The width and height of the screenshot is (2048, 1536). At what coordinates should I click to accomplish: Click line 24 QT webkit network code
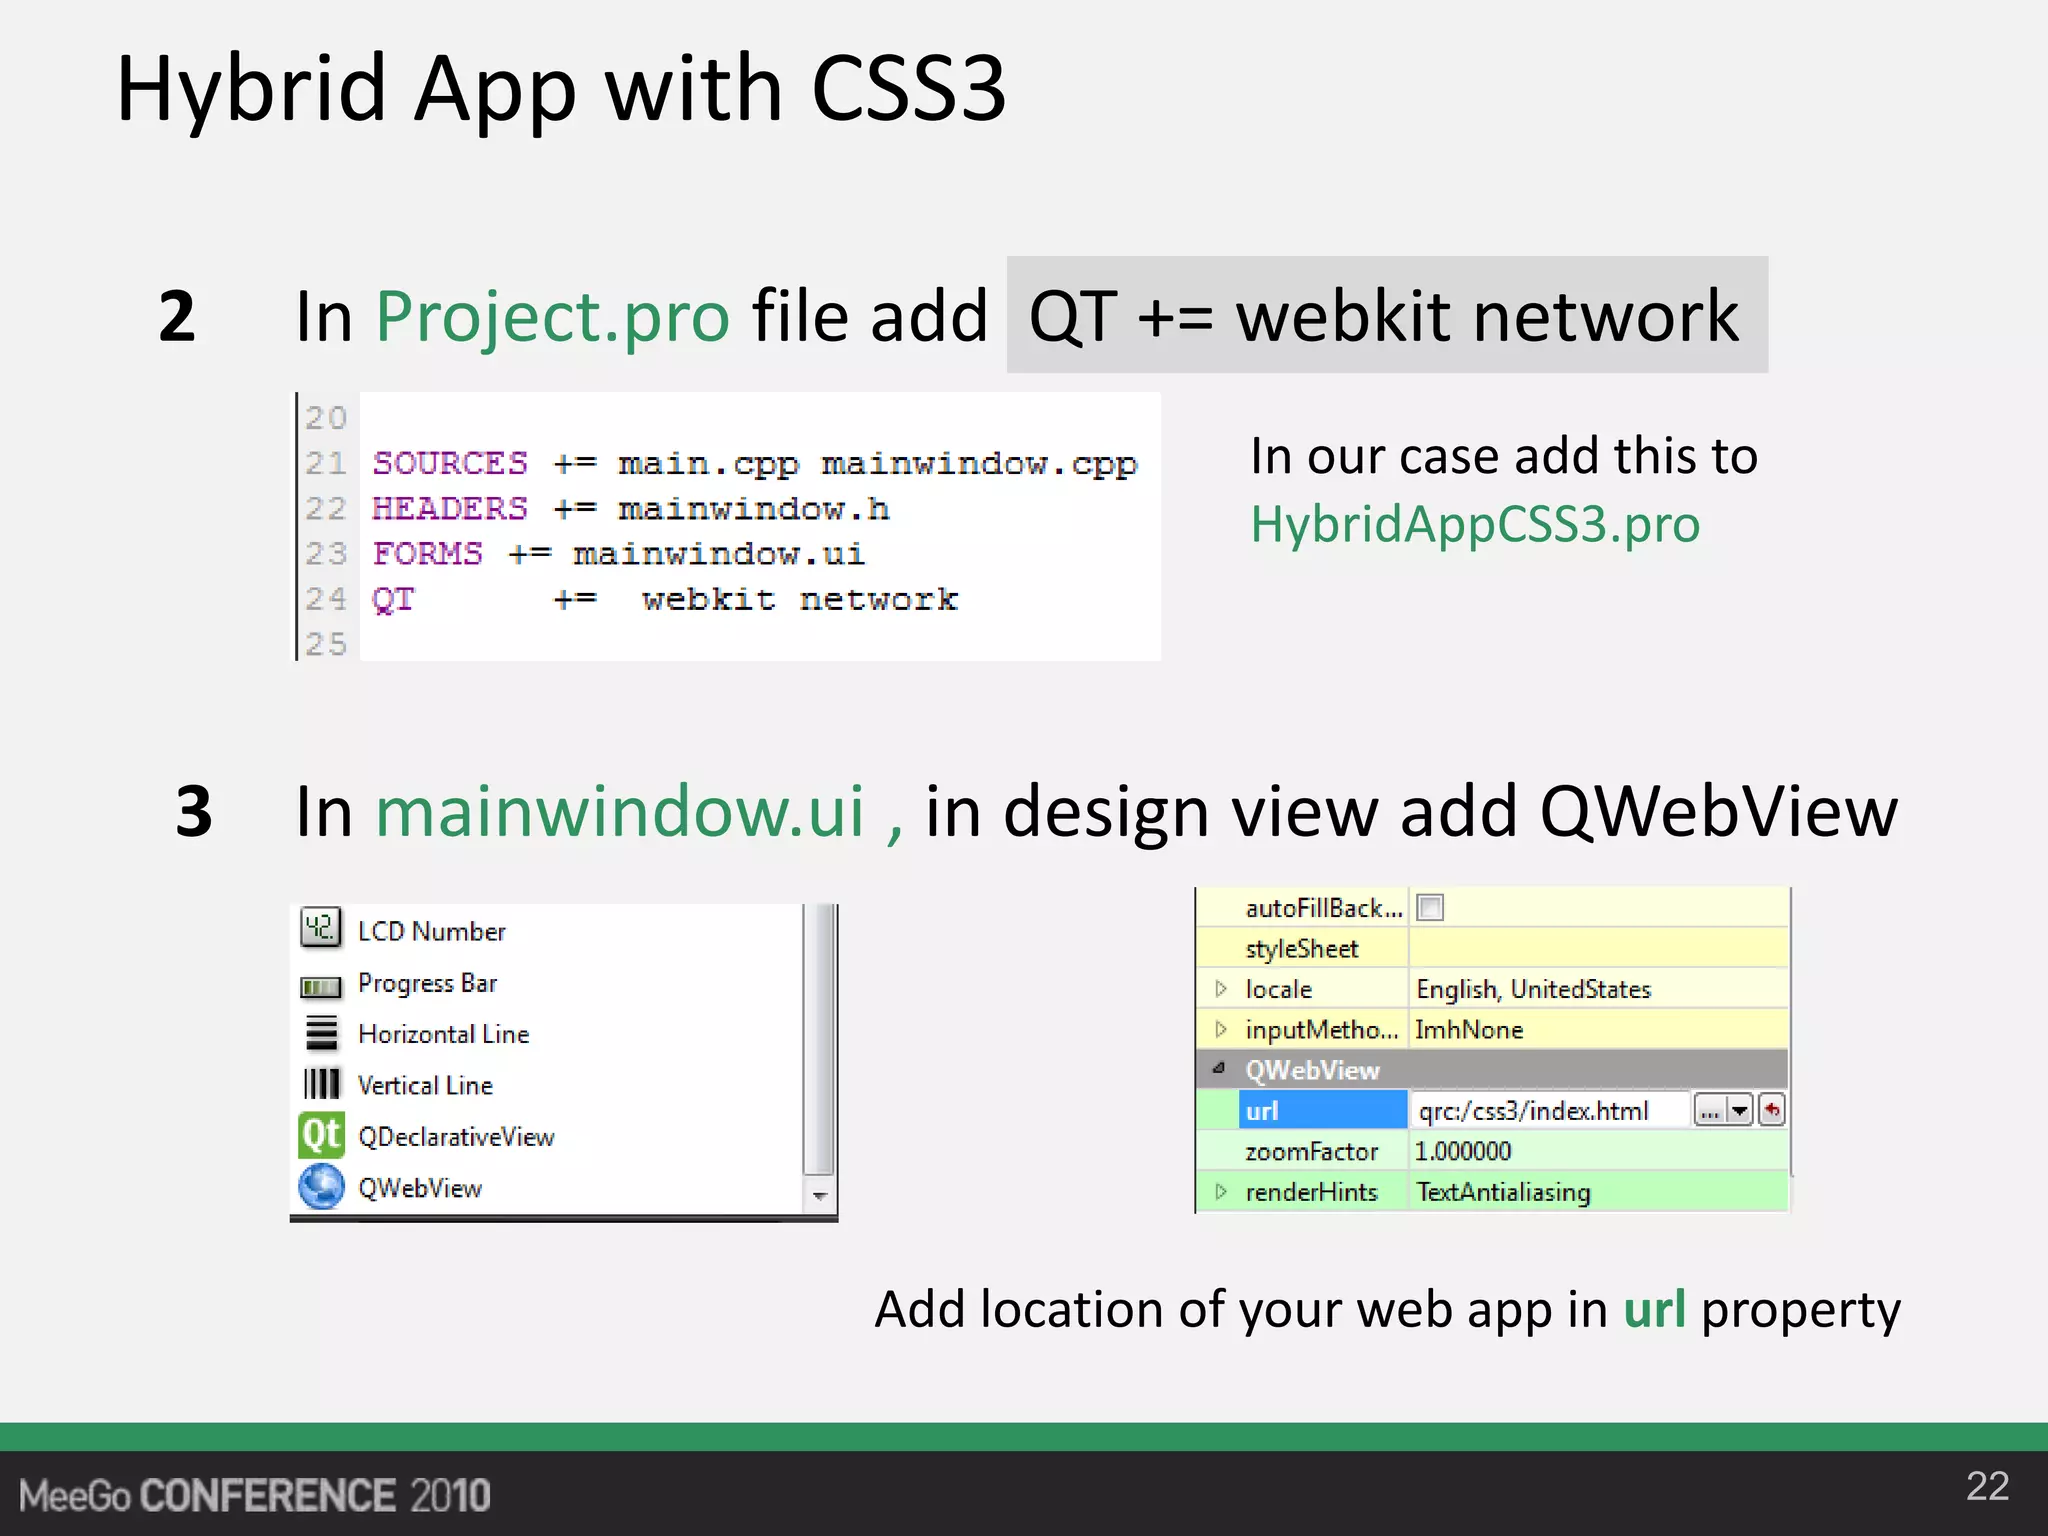pos(664,600)
